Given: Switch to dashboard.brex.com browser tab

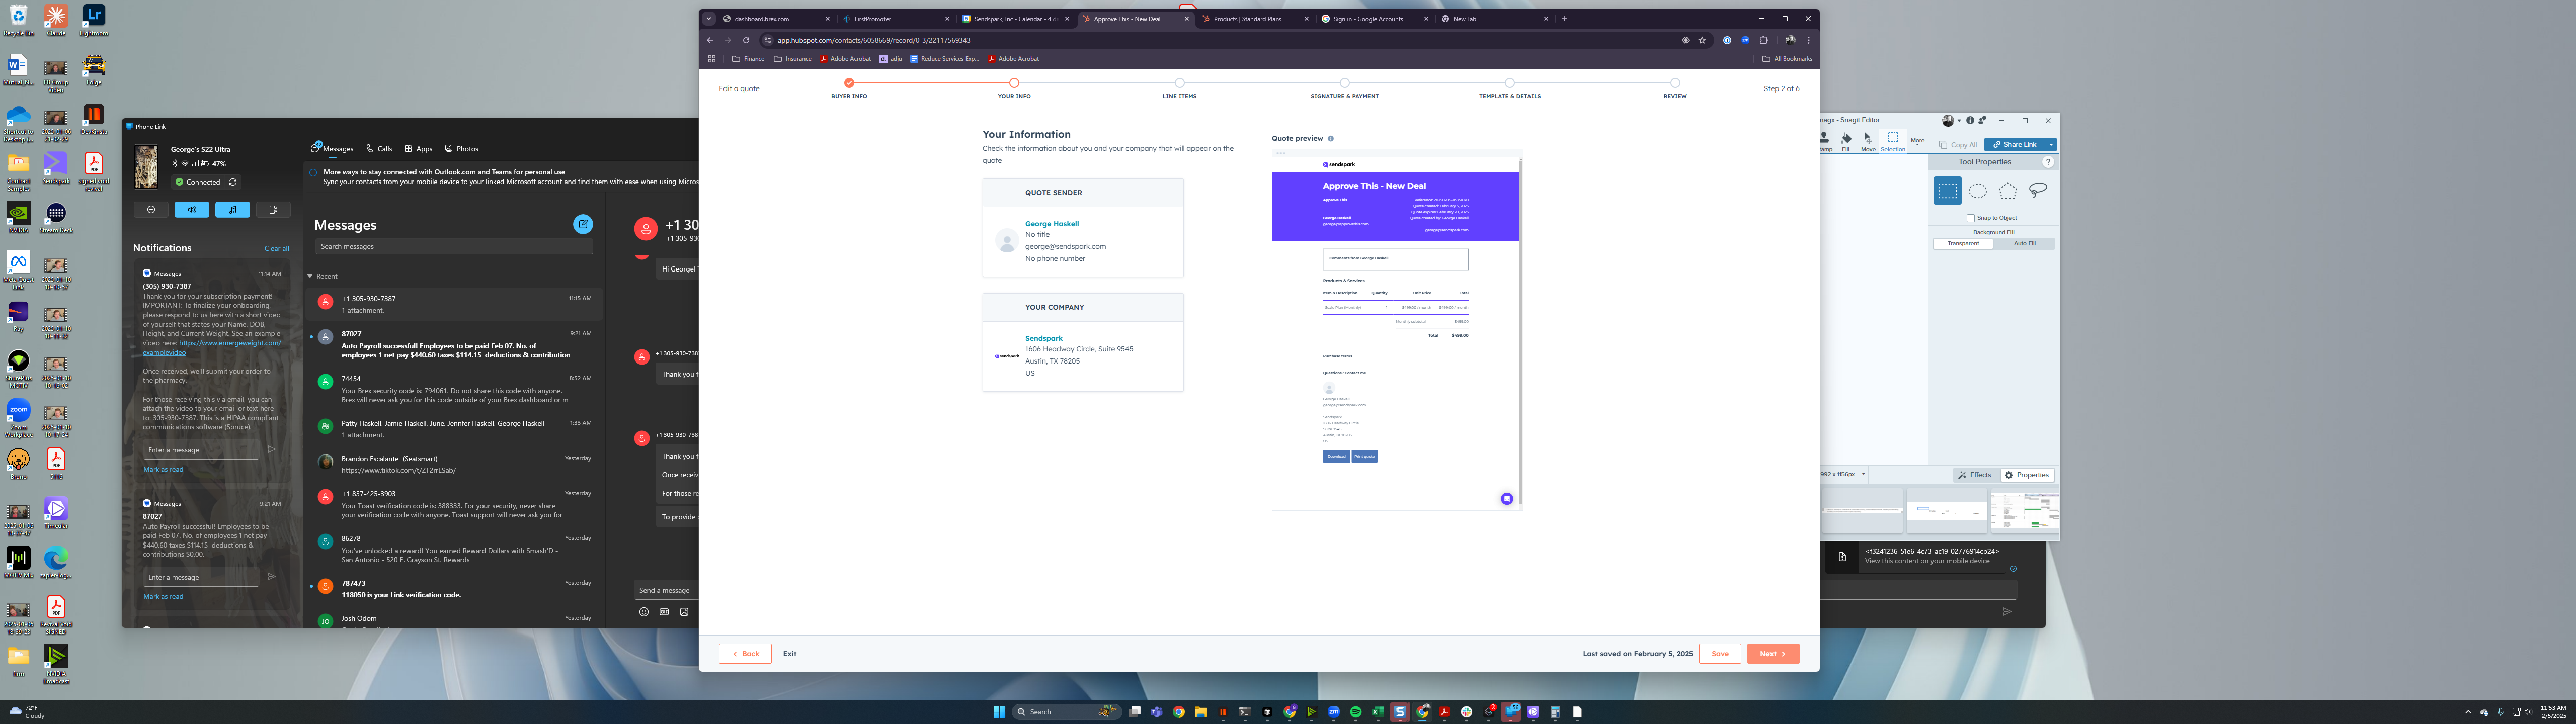Looking at the screenshot, I should (775, 19).
